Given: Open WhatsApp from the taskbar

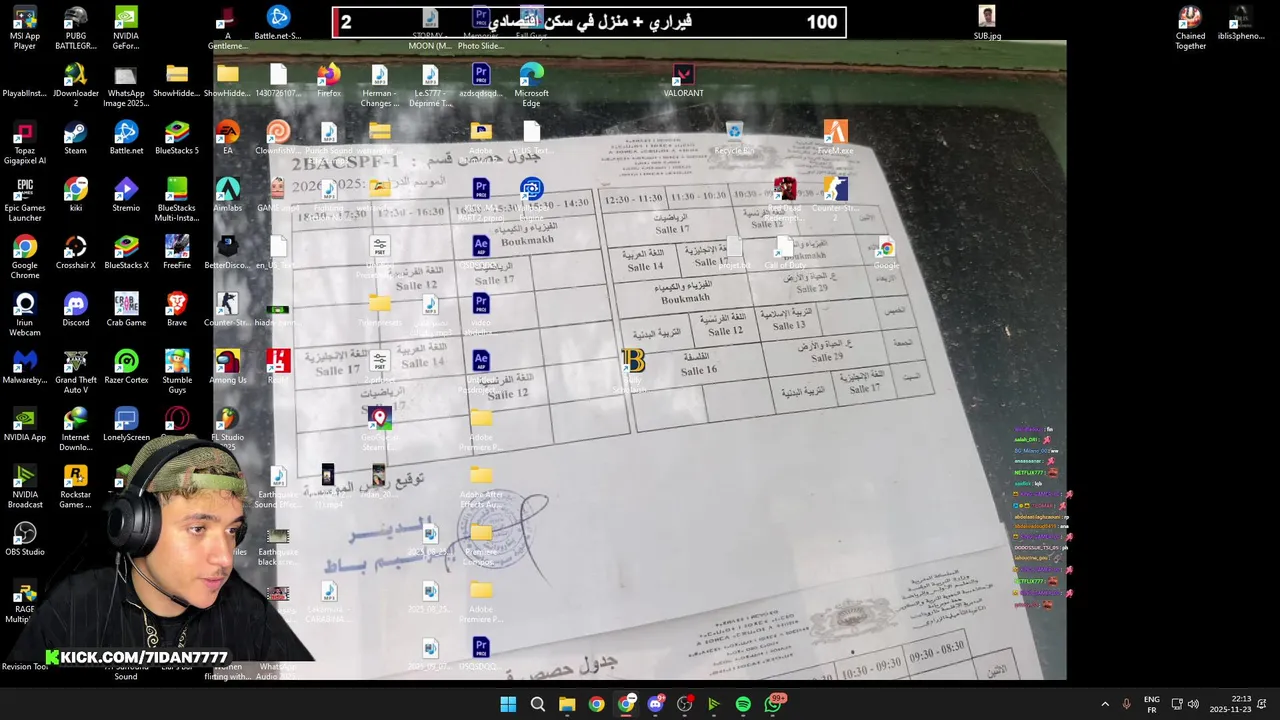Looking at the screenshot, I should (x=773, y=704).
